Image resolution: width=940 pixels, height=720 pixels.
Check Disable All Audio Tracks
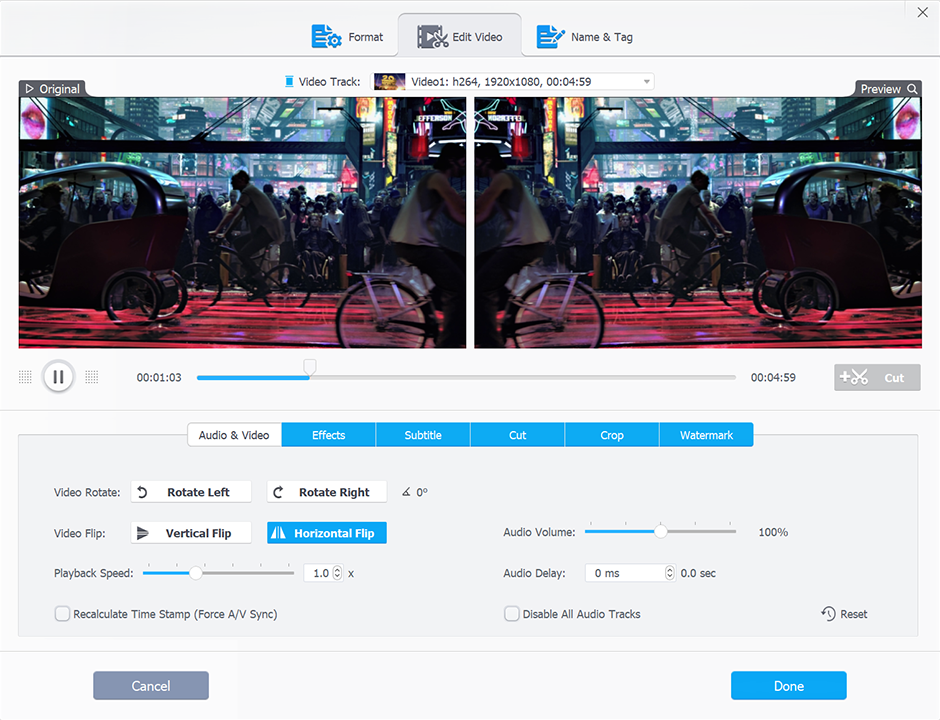511,614
